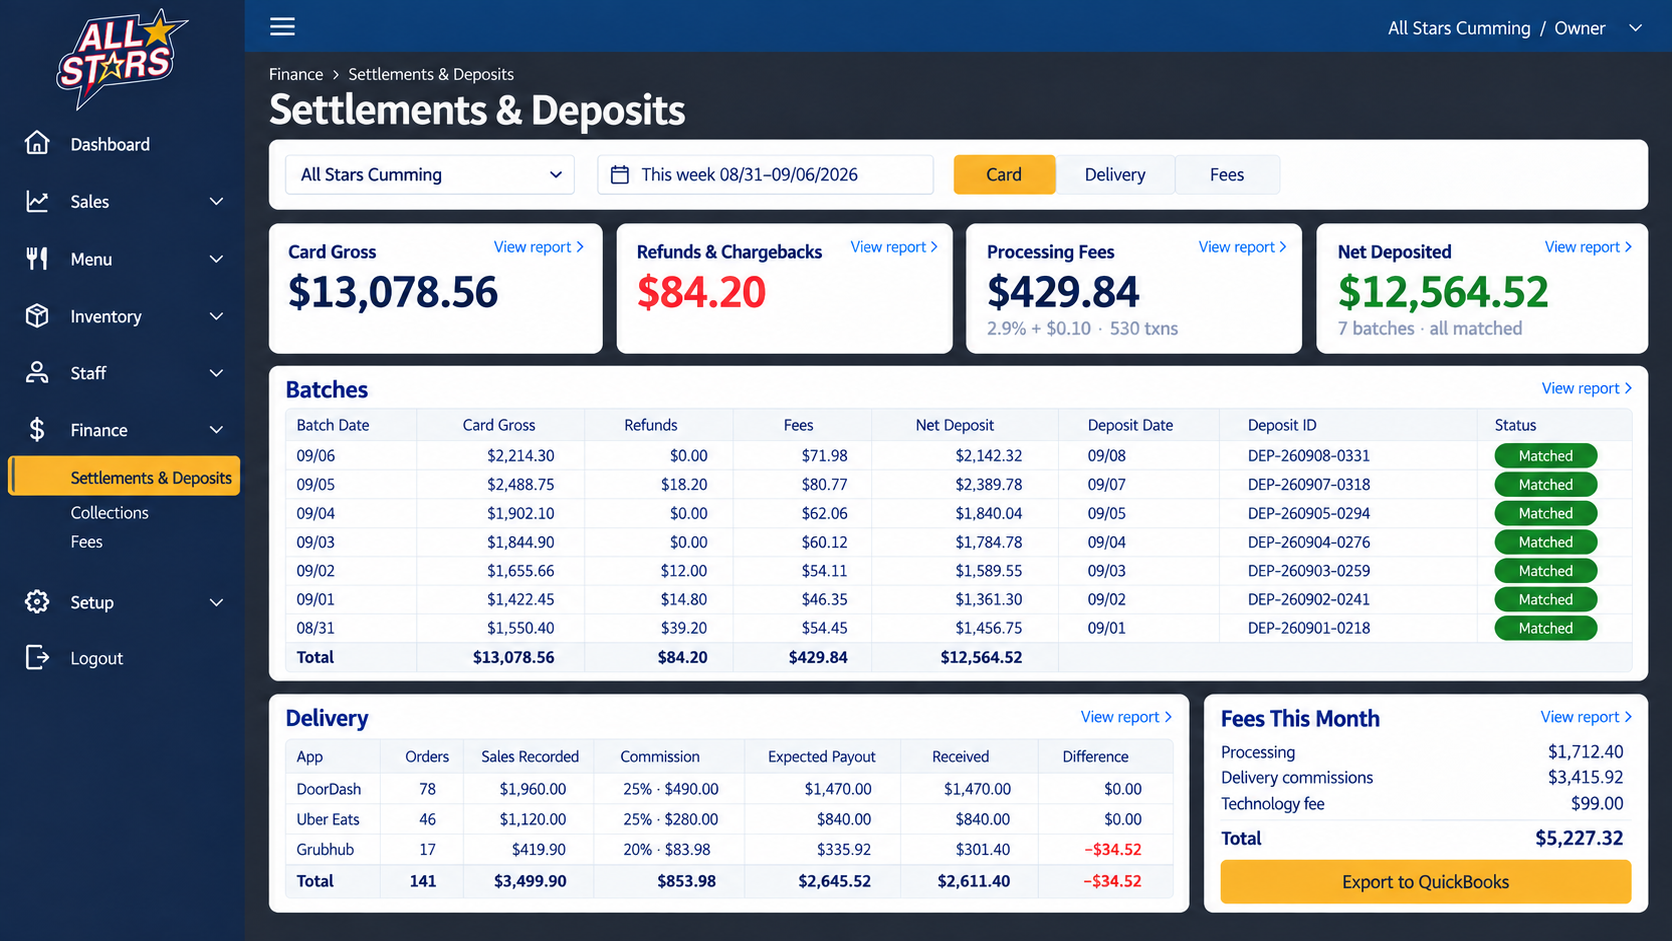Click deposit ID DEP-260907-0318
The image size is (1672, 941).
point(1309,484)
